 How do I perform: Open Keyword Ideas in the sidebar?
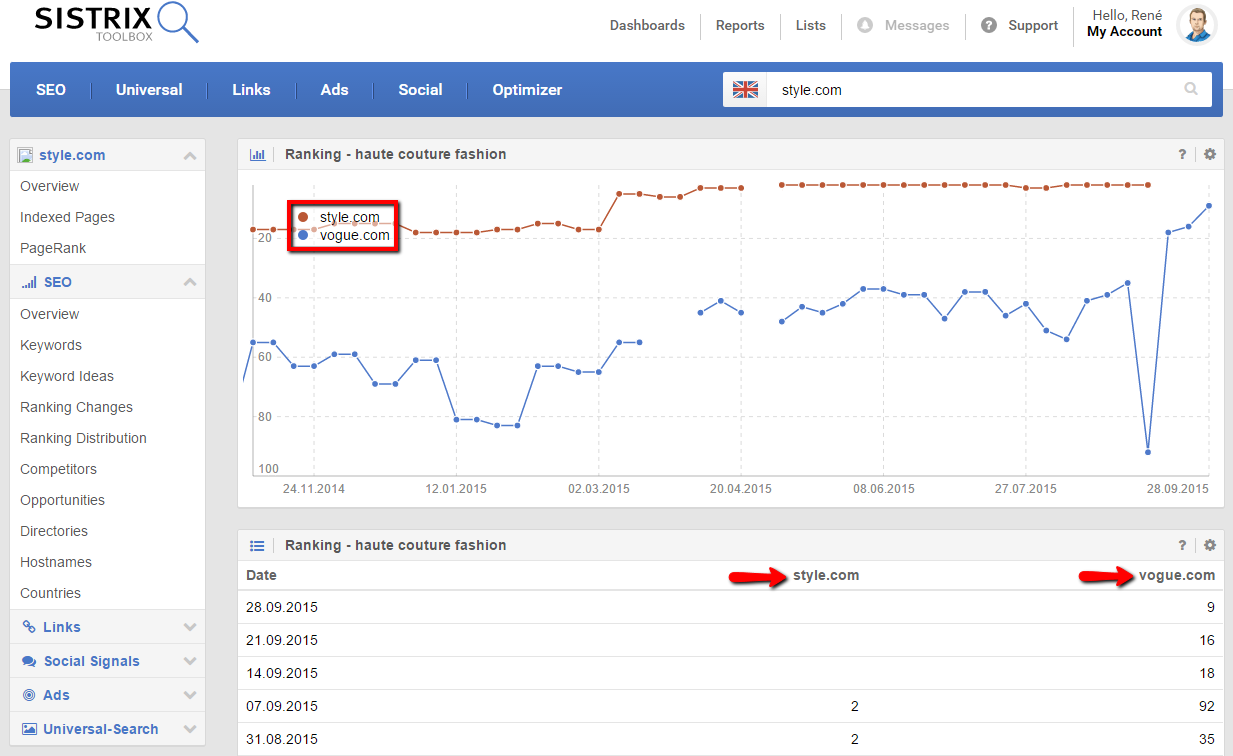(67, 376)
